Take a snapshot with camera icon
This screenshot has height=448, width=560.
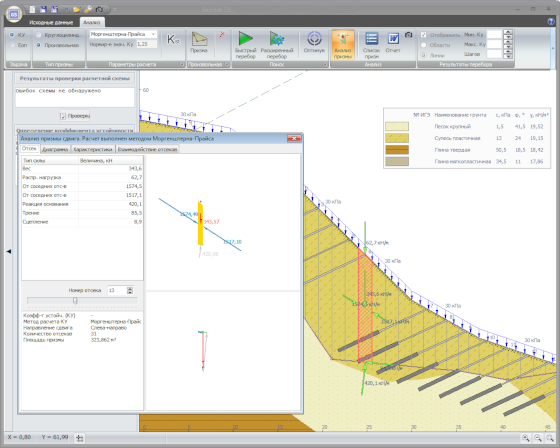pyautogui.click(x=409, y=35)
